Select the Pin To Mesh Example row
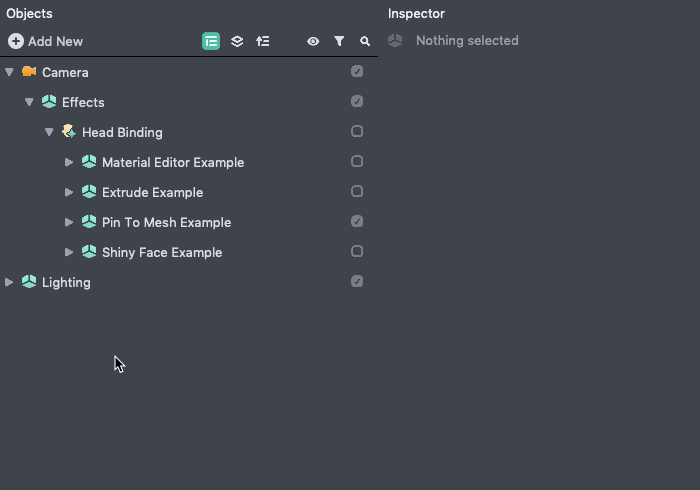Image resolution: width=700 pixels, height=490 pixels. coord(166,222)
